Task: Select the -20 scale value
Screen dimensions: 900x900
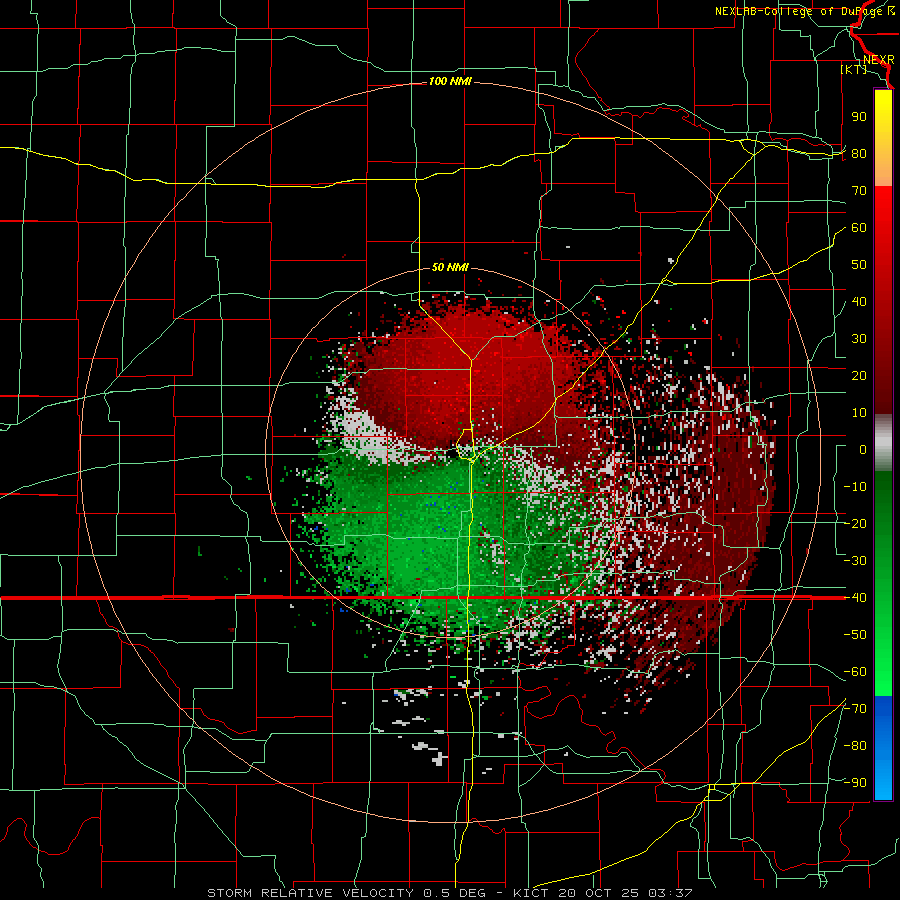Action: [855, 523]
